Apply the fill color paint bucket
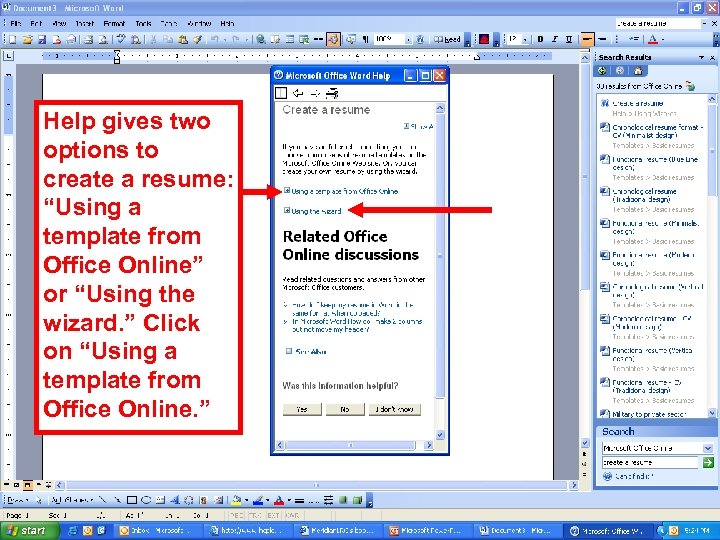Viewport: 720px width, 540px height. (236, 500)
